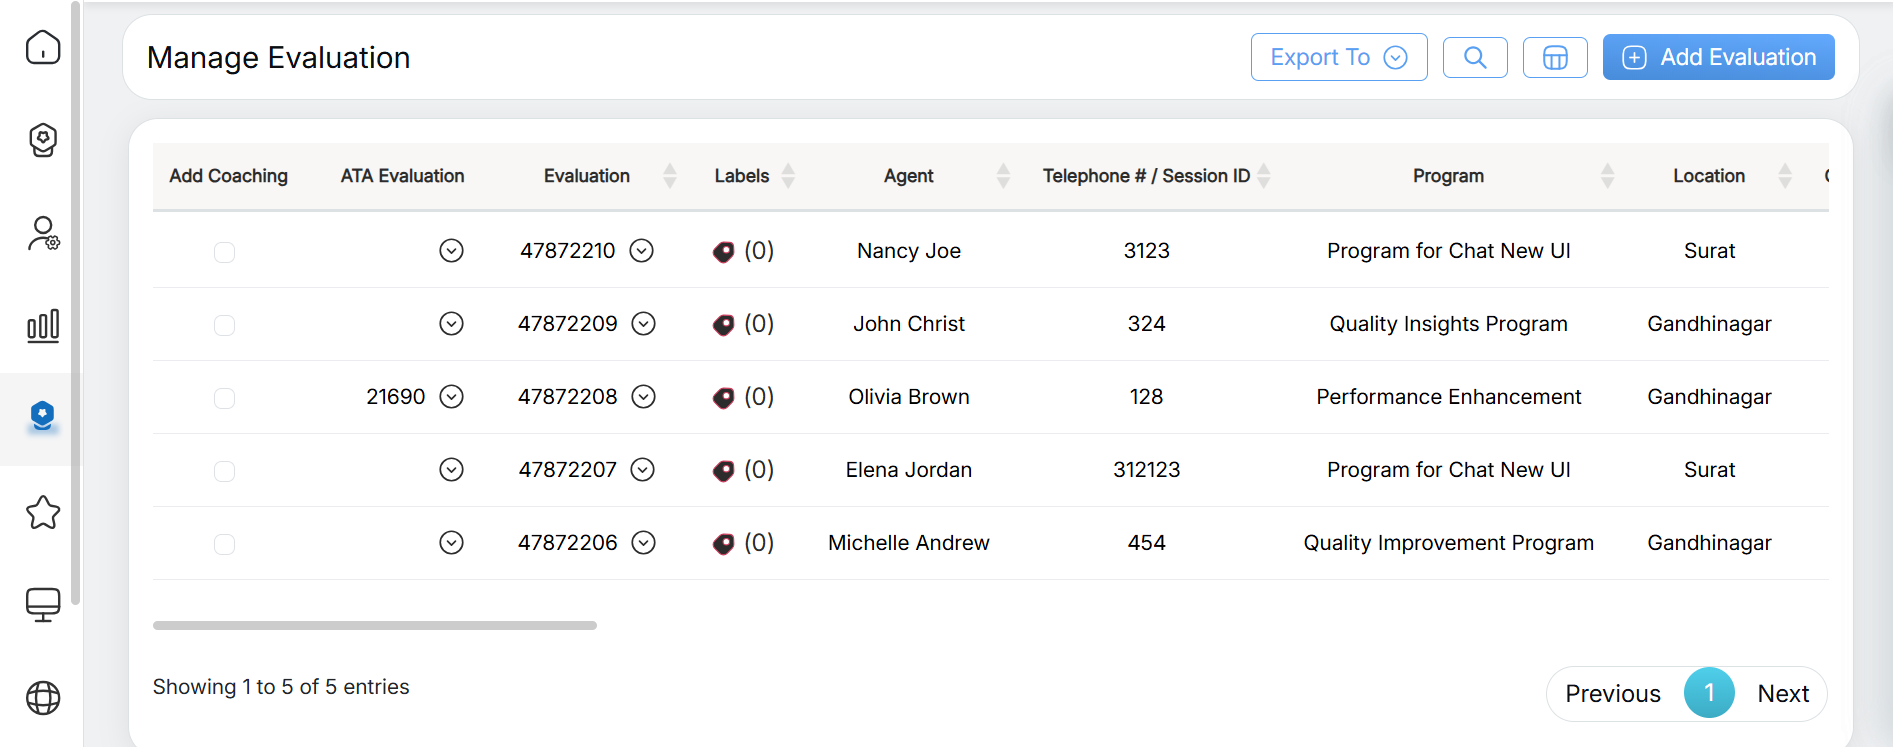Screen dimensions: 1893x747
Task: Open the monitor icon in sidebar
Action: coord(43,604)
